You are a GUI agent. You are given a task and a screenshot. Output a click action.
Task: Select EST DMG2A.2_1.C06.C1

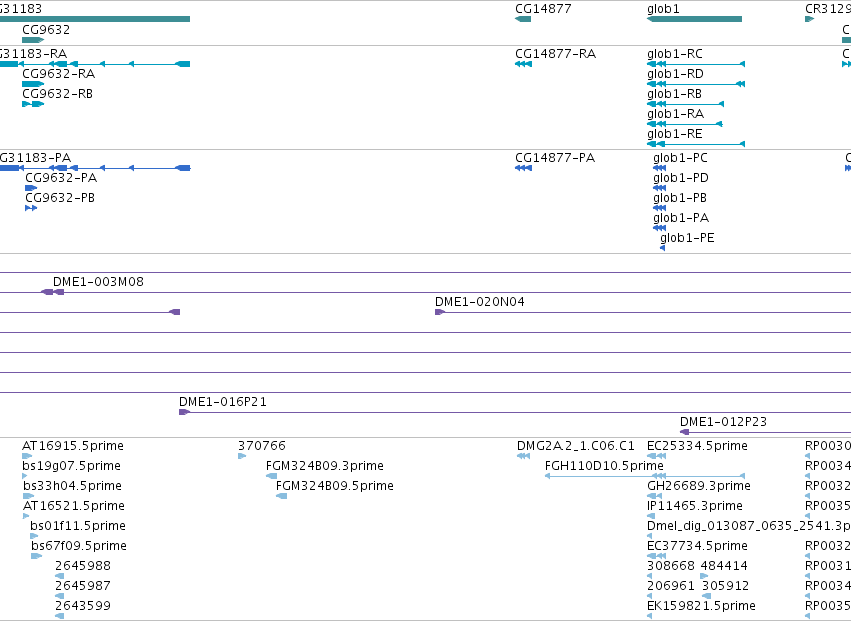575,446
